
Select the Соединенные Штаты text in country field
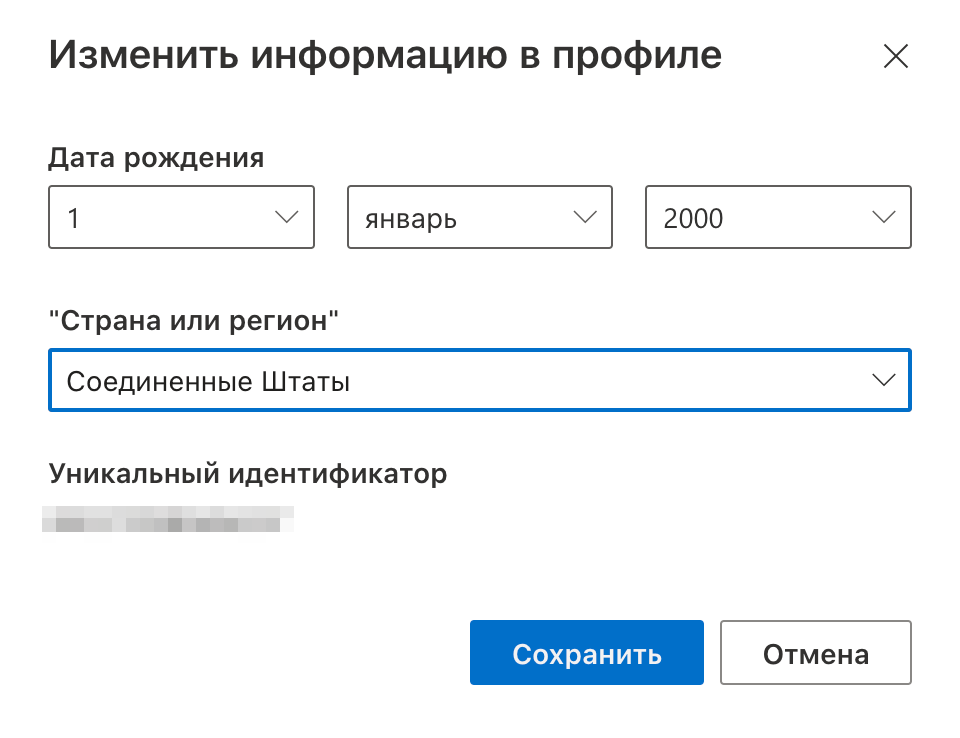(x=208, y=381)
